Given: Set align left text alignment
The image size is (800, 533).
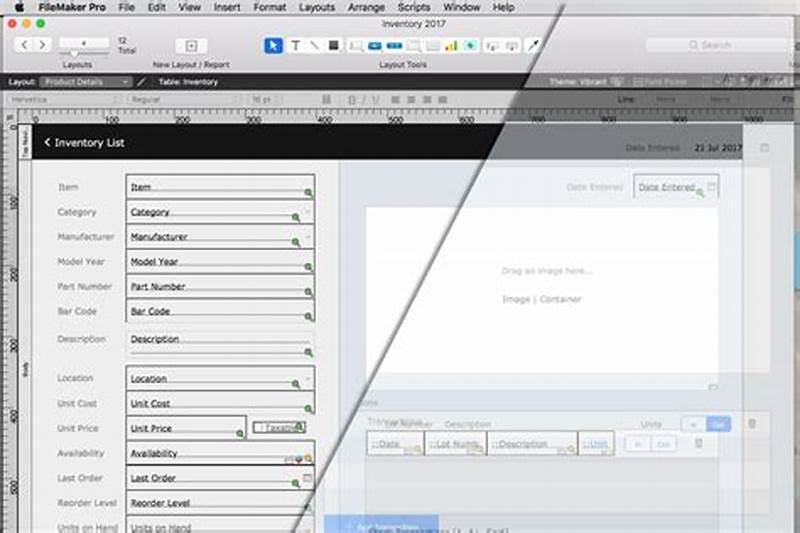Looking at the screenshot, I should click(395, 100).
